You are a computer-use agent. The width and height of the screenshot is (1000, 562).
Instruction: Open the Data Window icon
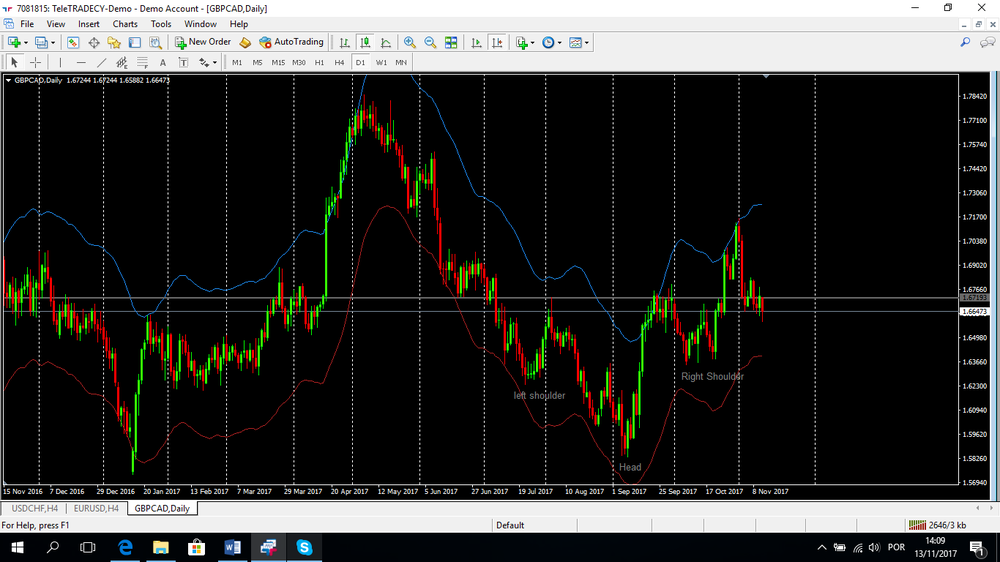click(x=94, y=42)
